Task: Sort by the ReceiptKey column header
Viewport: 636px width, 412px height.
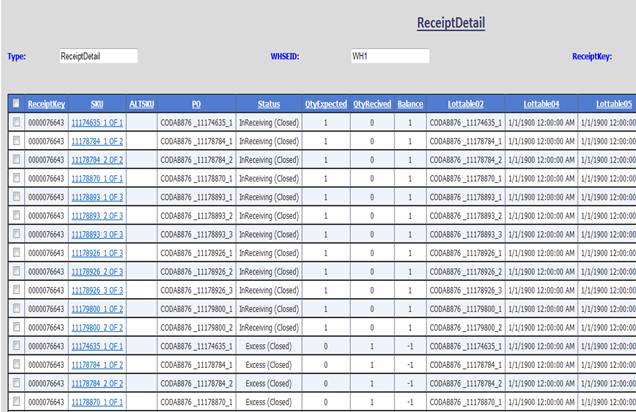Action: [46, 105]
